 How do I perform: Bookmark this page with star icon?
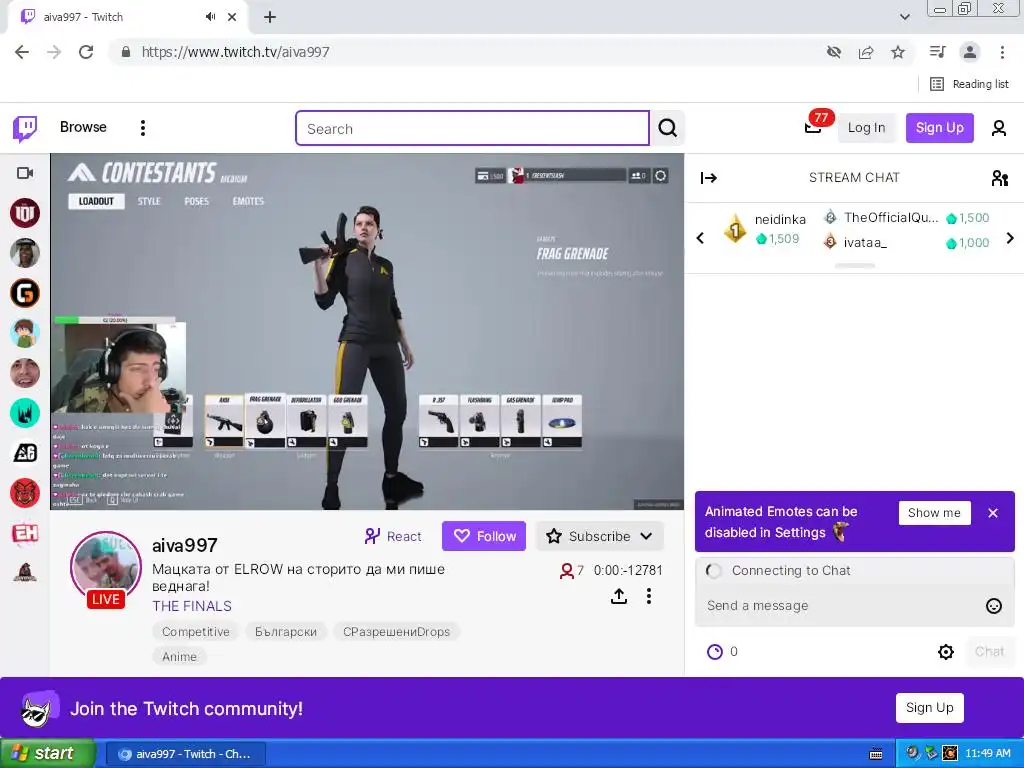click(898, 52)
